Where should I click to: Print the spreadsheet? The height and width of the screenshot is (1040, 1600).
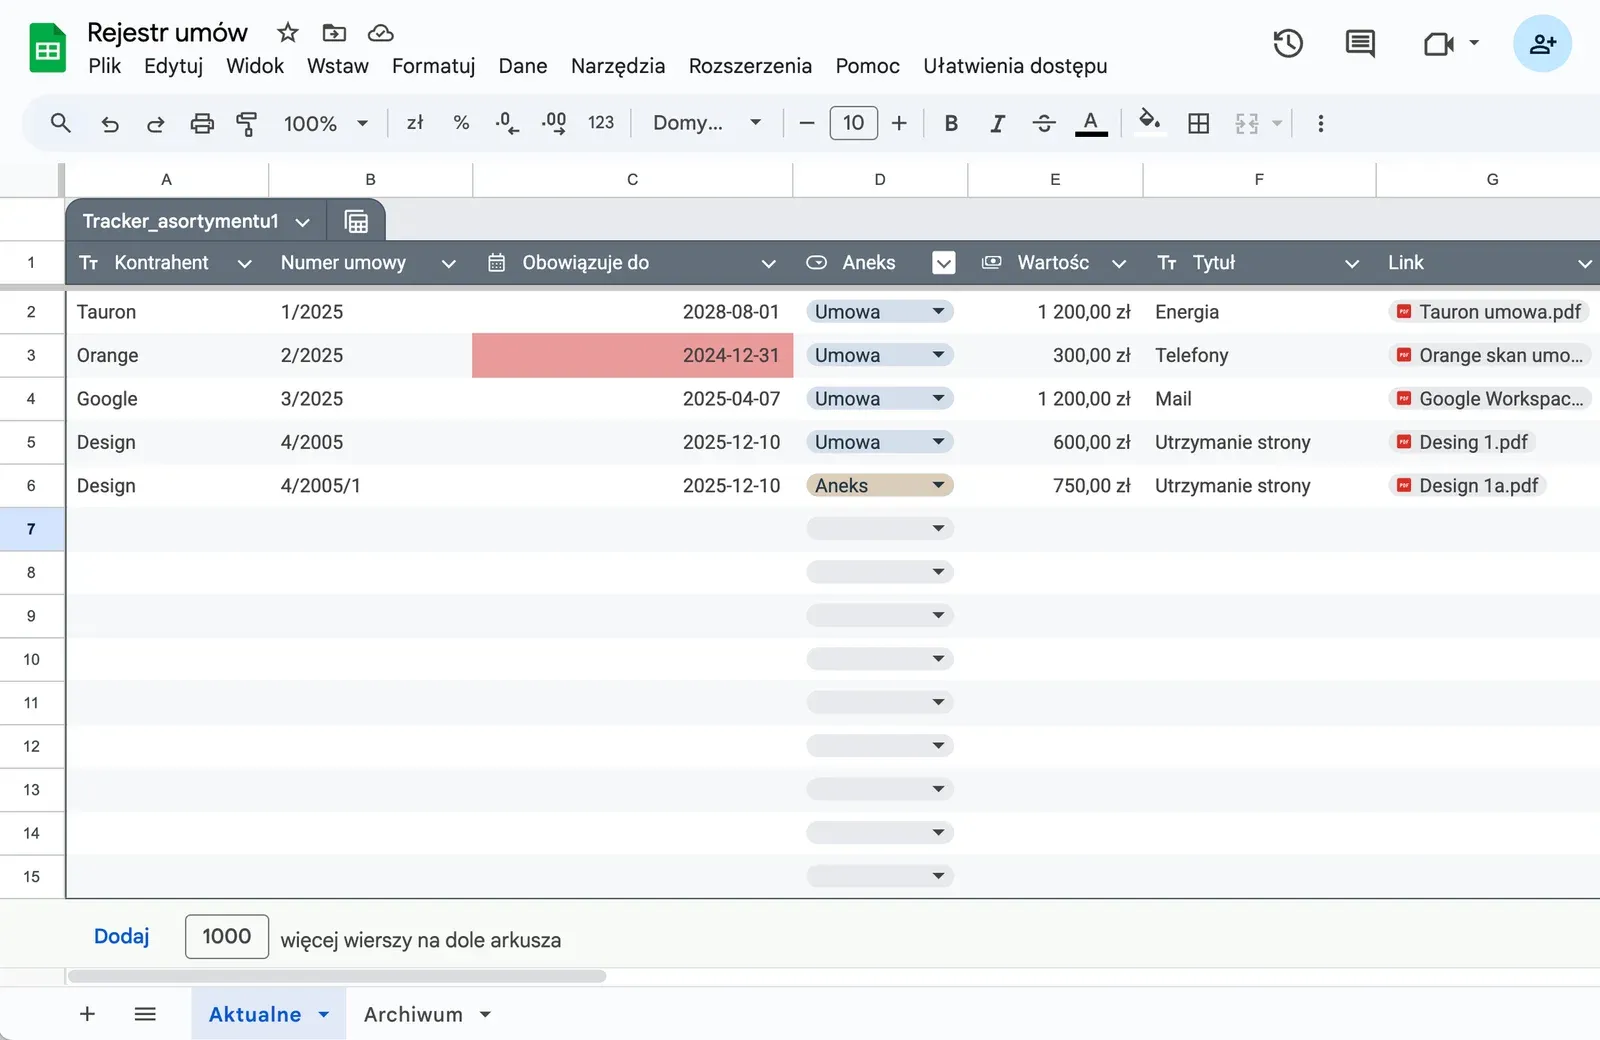202,124
